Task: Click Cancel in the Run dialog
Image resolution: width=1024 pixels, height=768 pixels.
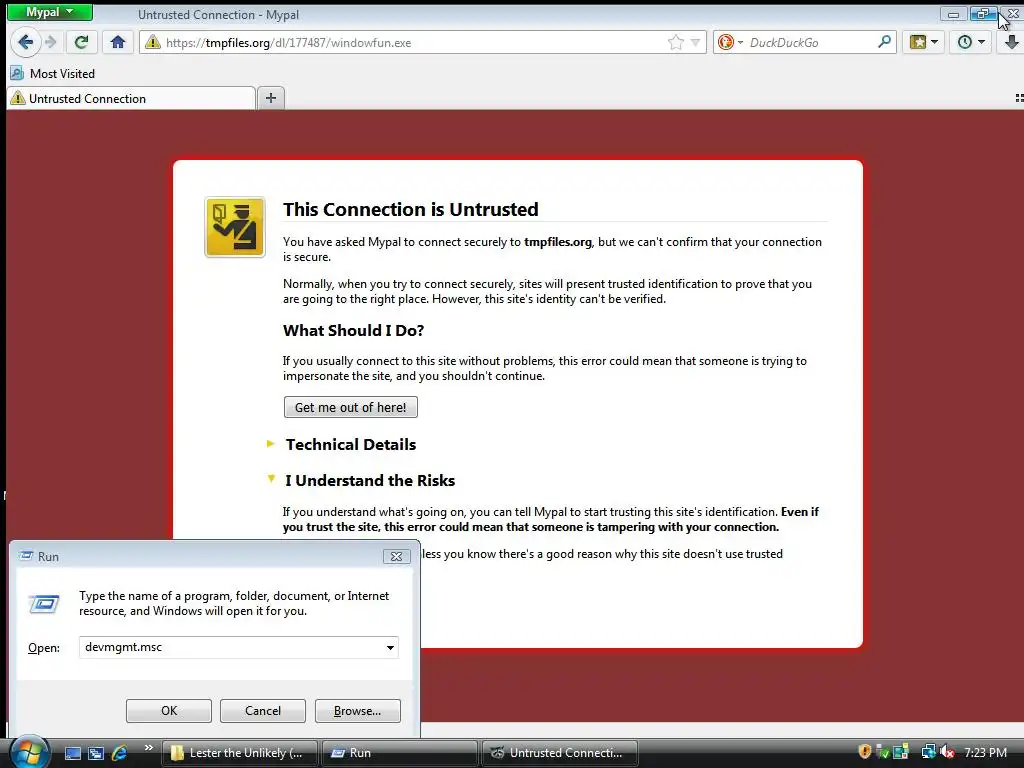Action: (x=263, y=711)
